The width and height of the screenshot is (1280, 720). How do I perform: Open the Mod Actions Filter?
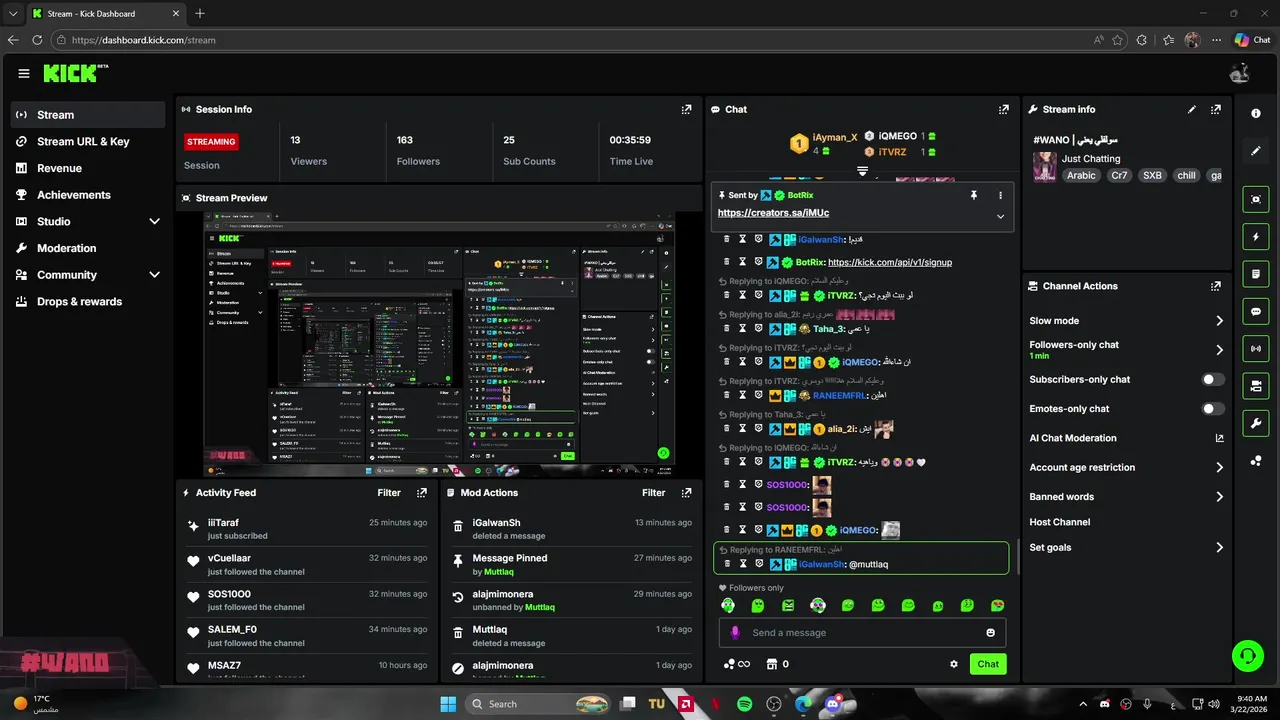click(654, 493)
